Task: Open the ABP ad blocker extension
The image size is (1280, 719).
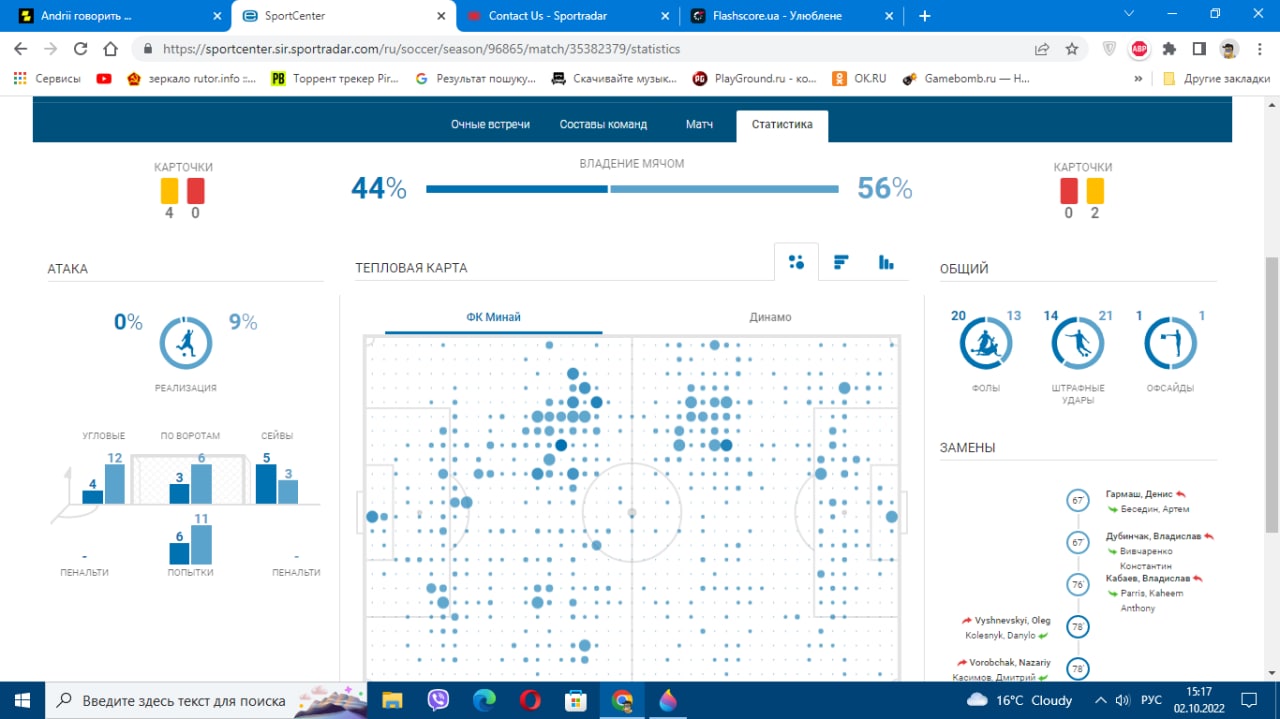Action: (x=1139, y=49)
